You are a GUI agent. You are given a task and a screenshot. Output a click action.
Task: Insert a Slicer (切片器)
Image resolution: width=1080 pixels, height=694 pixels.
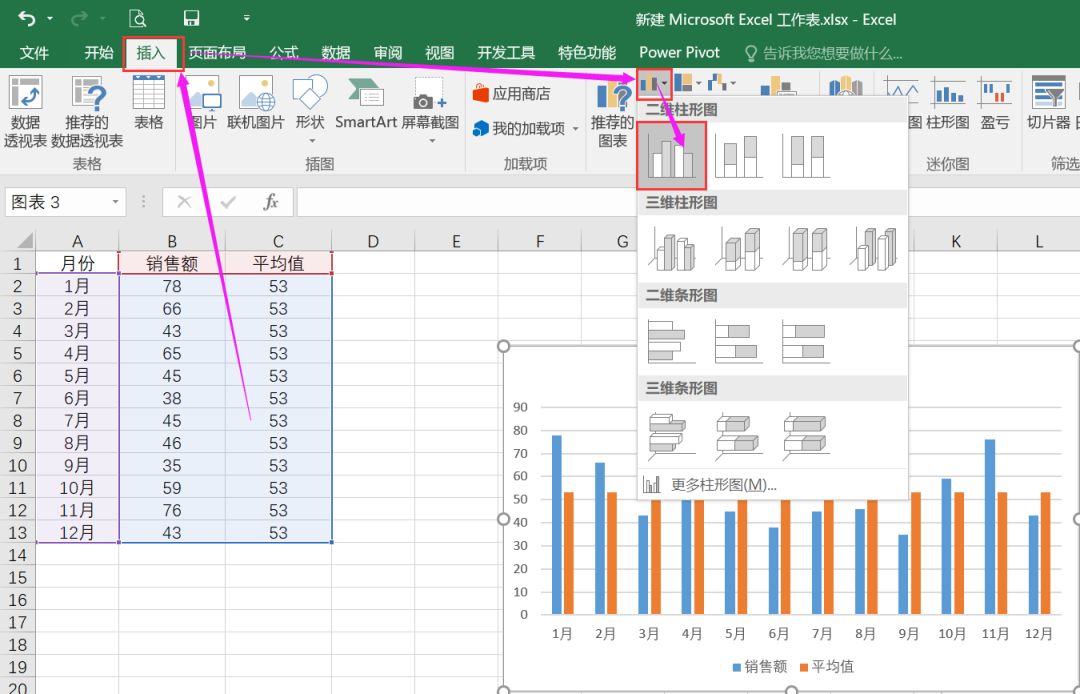[1048, 103]
